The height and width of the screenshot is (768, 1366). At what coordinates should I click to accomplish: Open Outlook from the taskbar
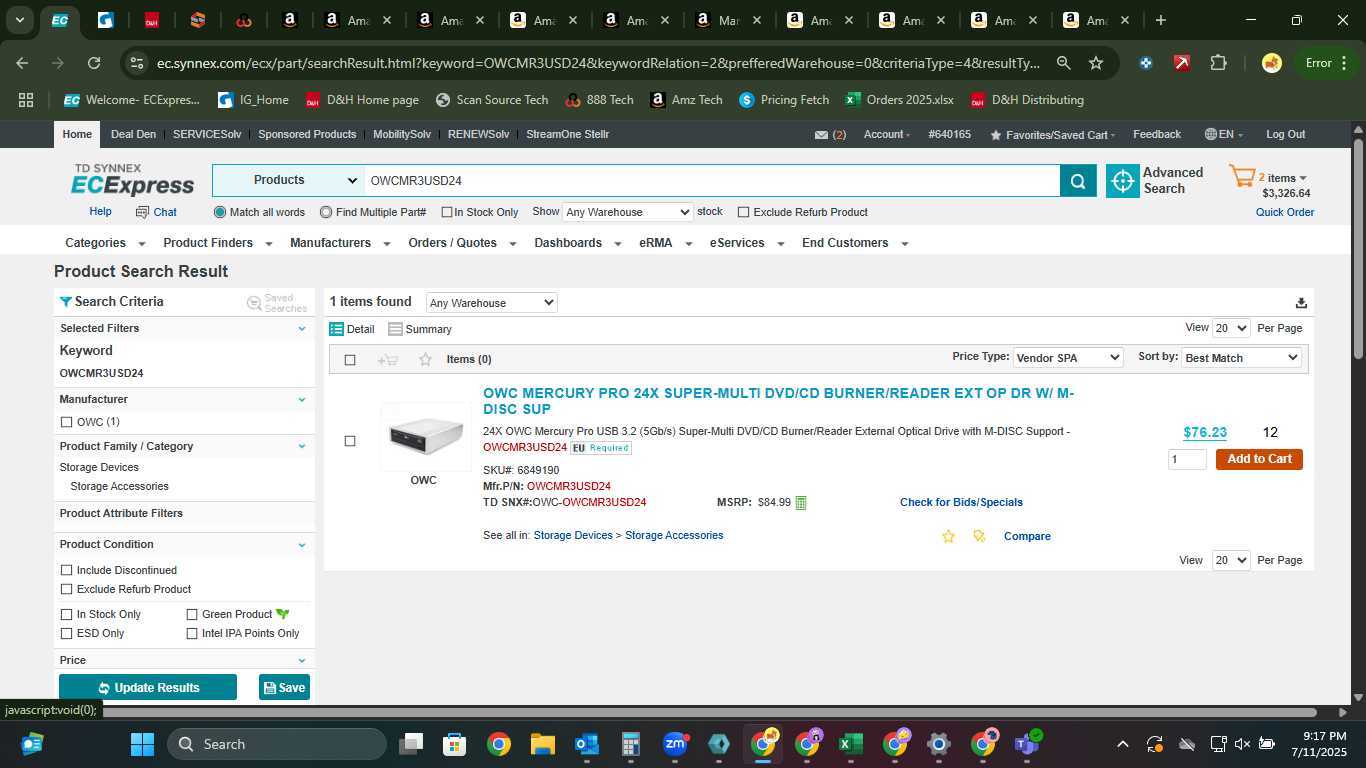click(x=587, y=744)
